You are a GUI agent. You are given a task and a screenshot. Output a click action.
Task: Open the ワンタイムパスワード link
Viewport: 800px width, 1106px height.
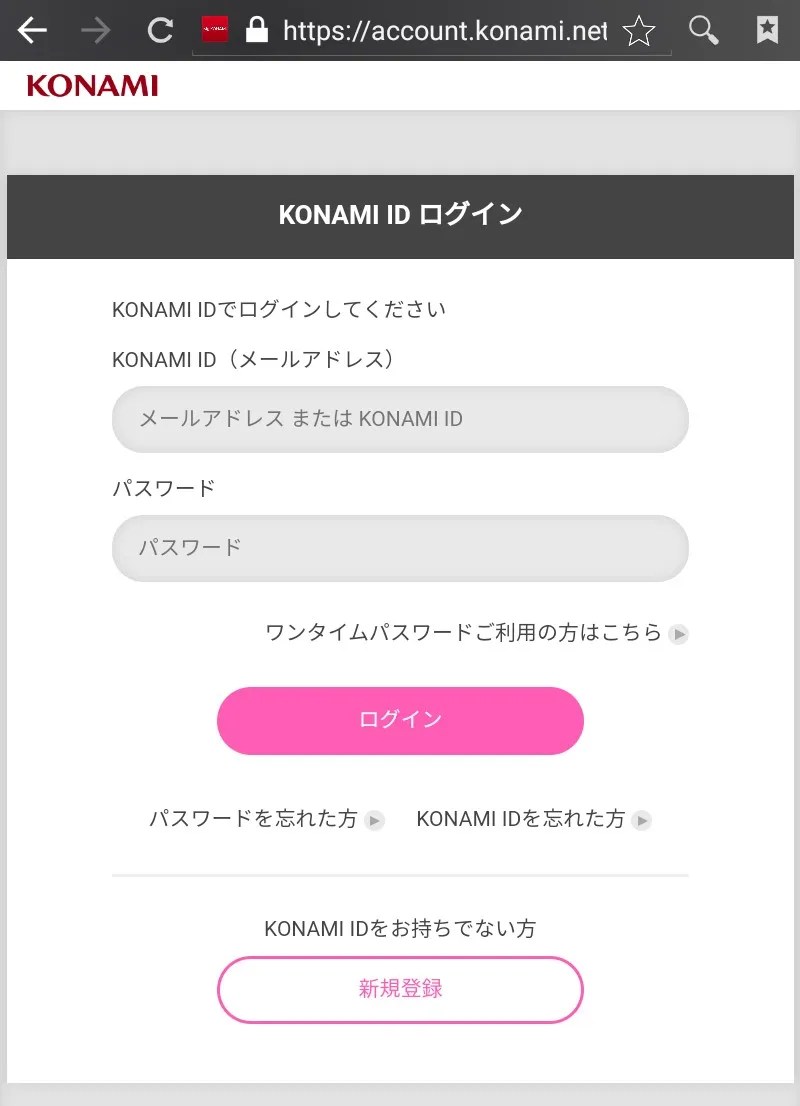click(x=463, y=633)
